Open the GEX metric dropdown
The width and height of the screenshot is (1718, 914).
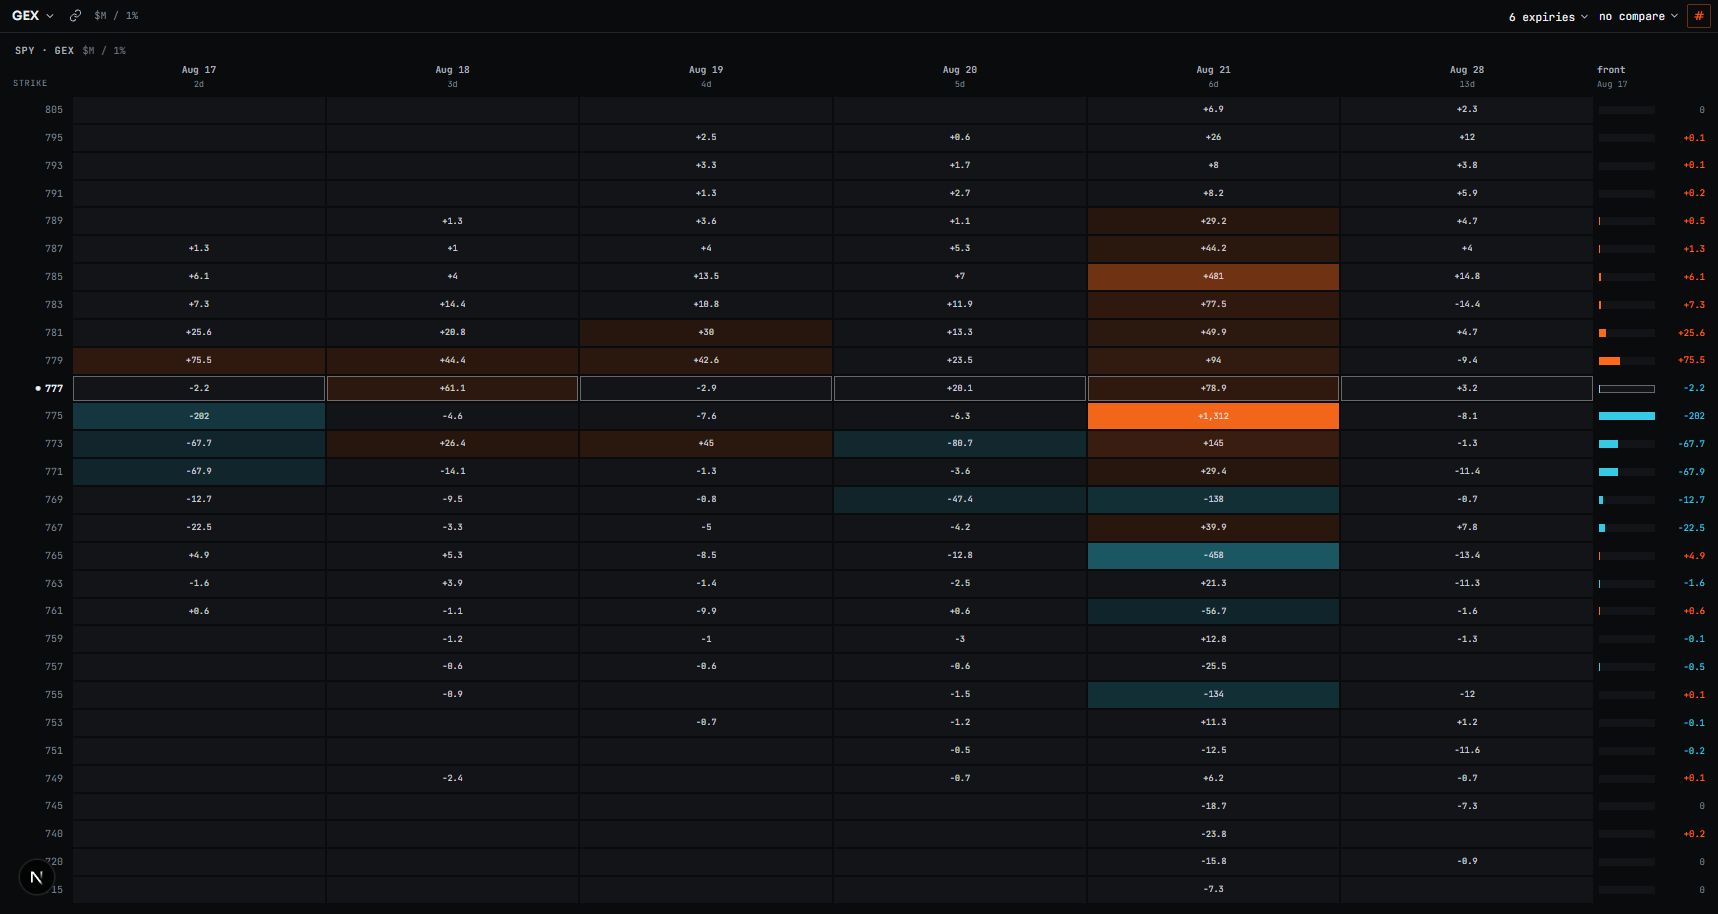click(x=33, y=16)
